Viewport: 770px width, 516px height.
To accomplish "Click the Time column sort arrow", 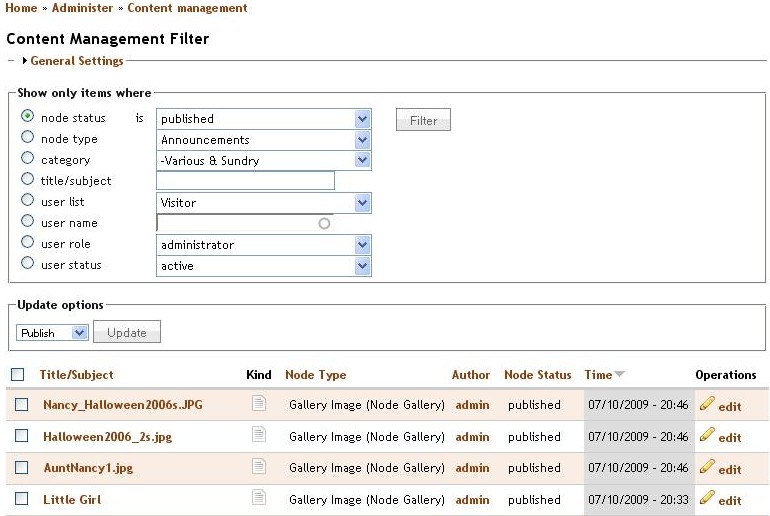I will pos(620,375).
